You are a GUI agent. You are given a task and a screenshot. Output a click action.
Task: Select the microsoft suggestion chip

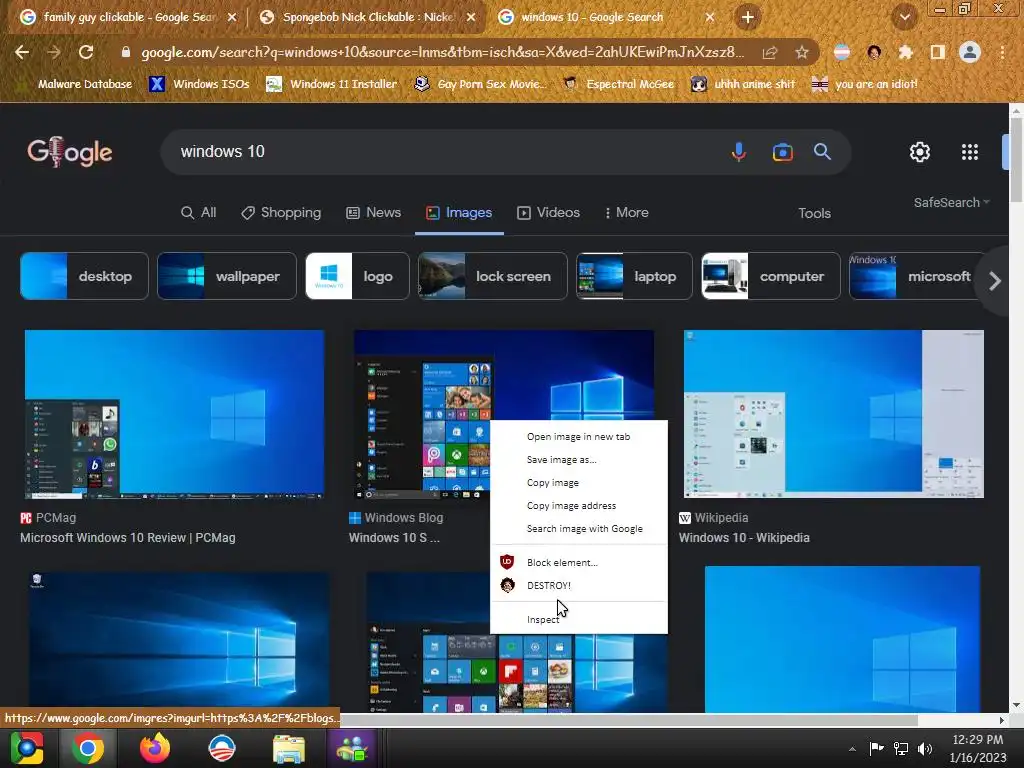point(914,276)
